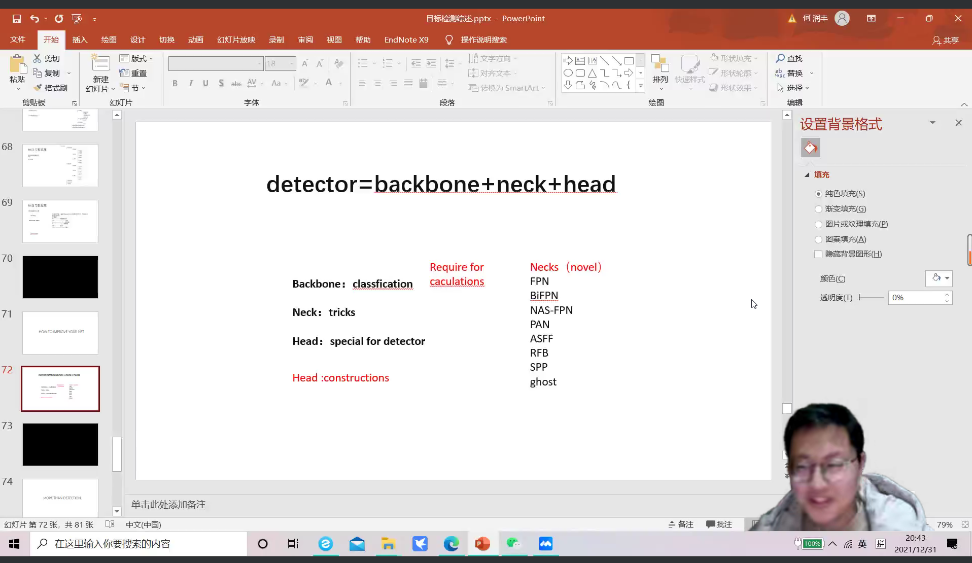The image size is (972, 563).
Task: Open the Replace (替换) dropdown arrow
Action: point(811,73)
